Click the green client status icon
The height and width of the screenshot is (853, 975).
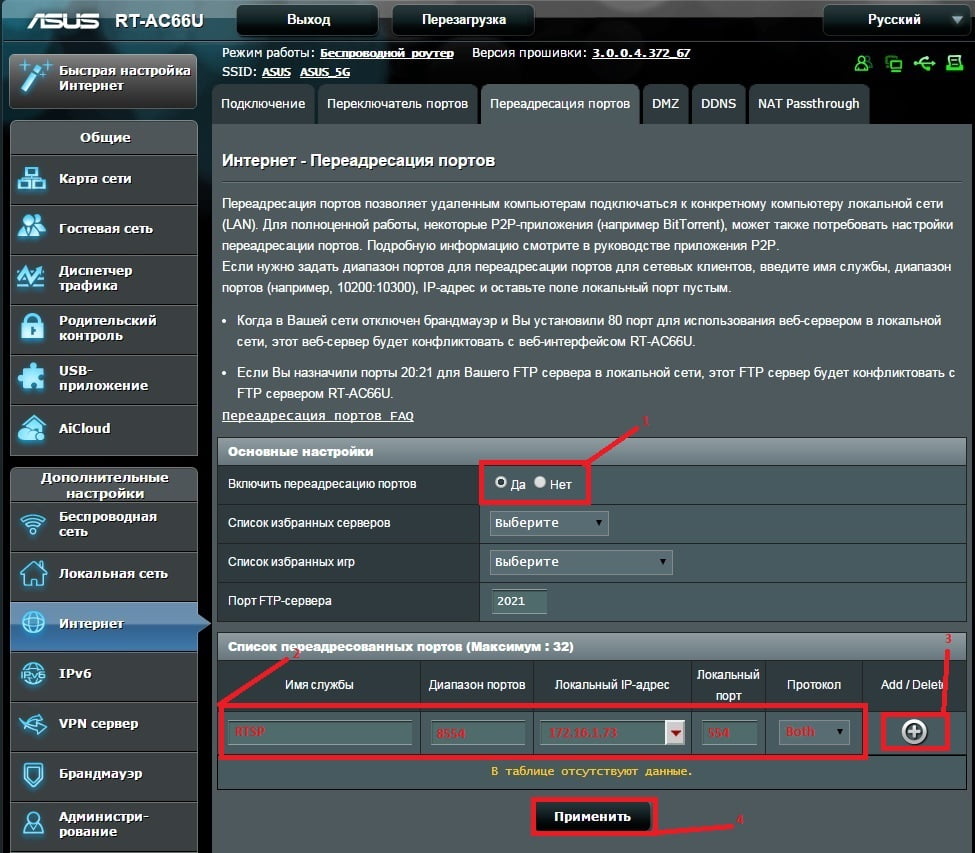[x=863, y=63]
